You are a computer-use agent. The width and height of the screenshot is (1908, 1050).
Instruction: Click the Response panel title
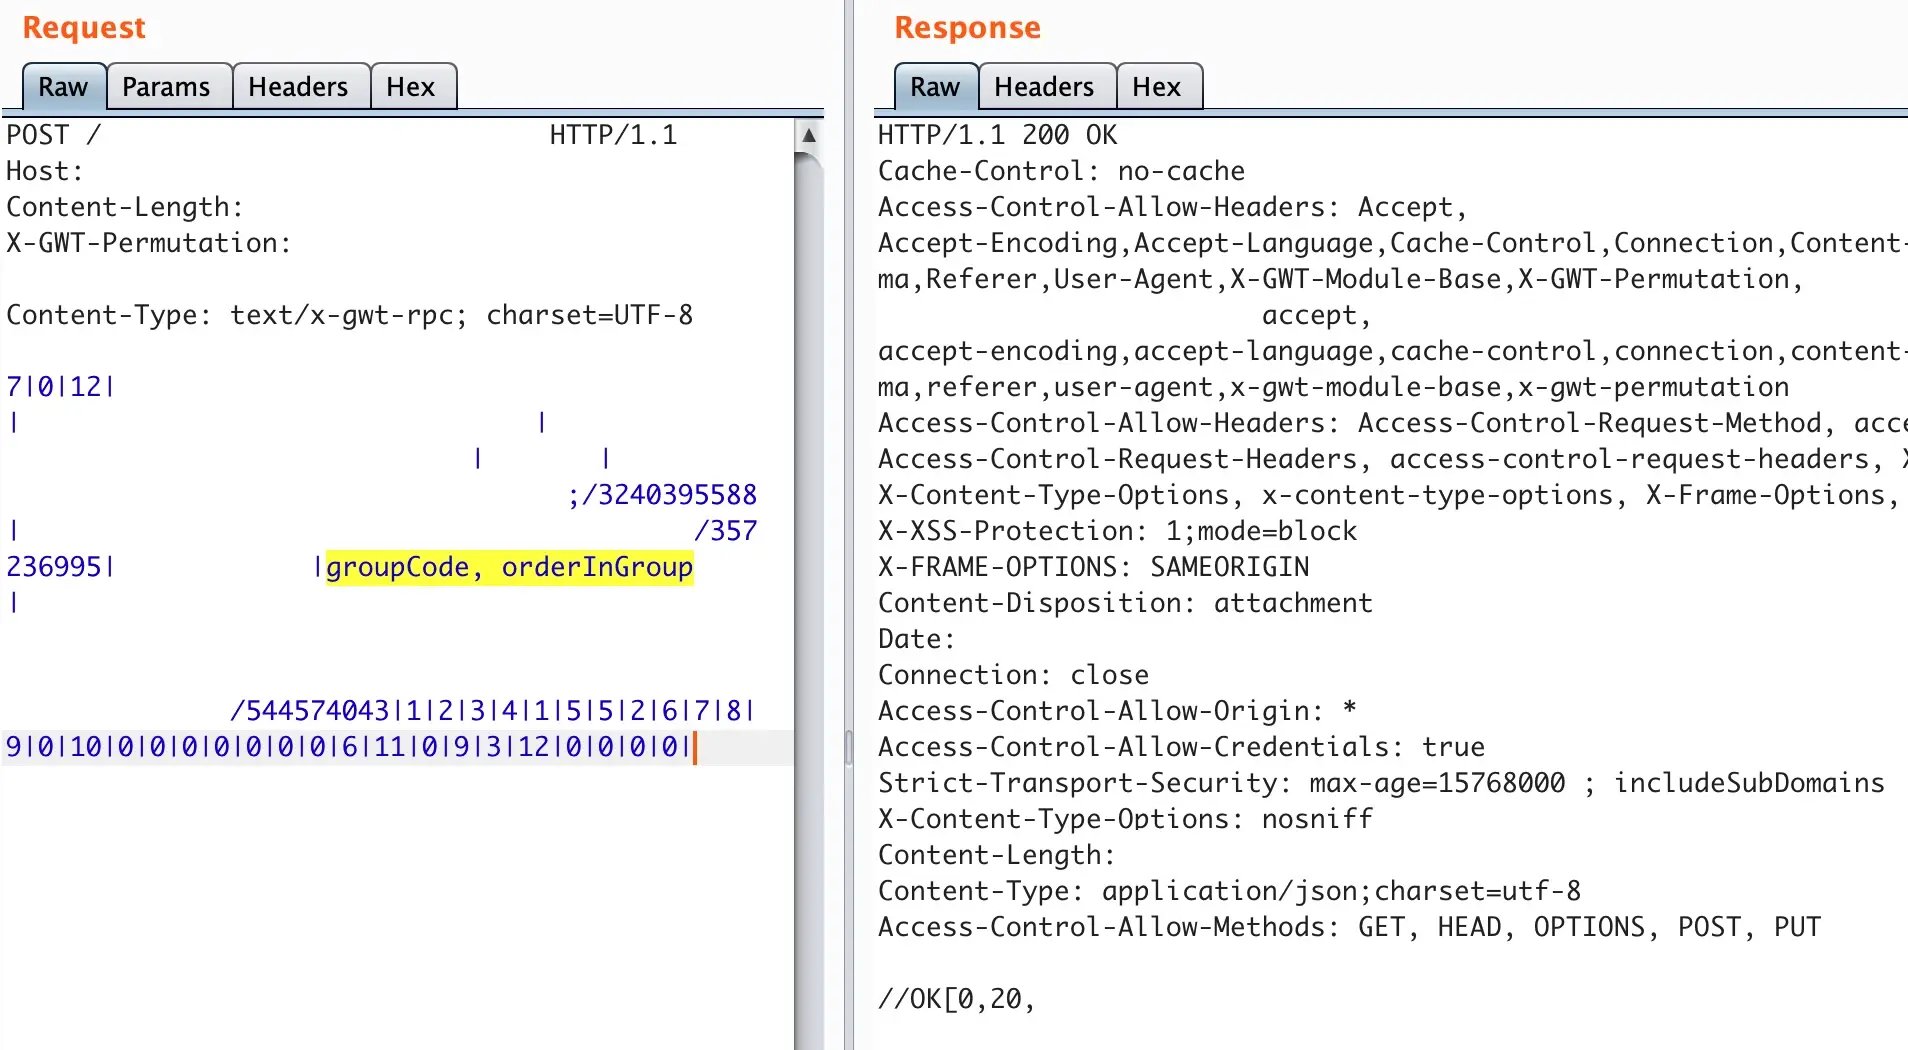[x=967, y=28]
